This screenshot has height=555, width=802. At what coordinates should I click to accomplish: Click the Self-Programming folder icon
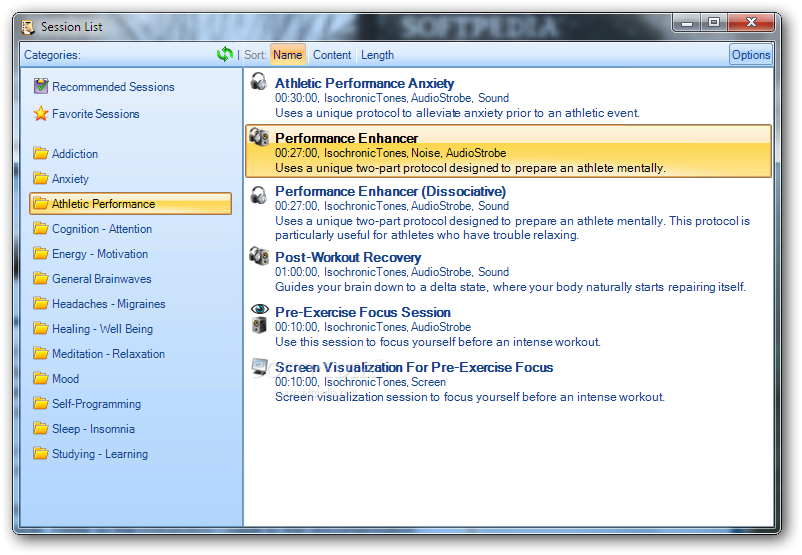coord(40,404)
